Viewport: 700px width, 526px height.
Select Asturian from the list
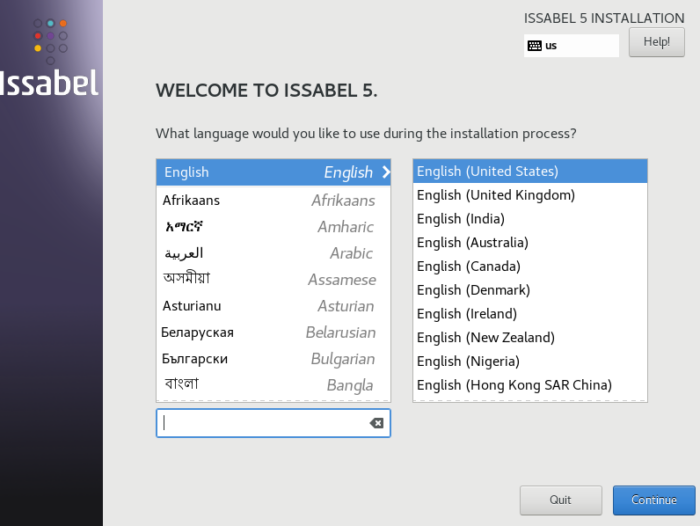tap(272, 306)
